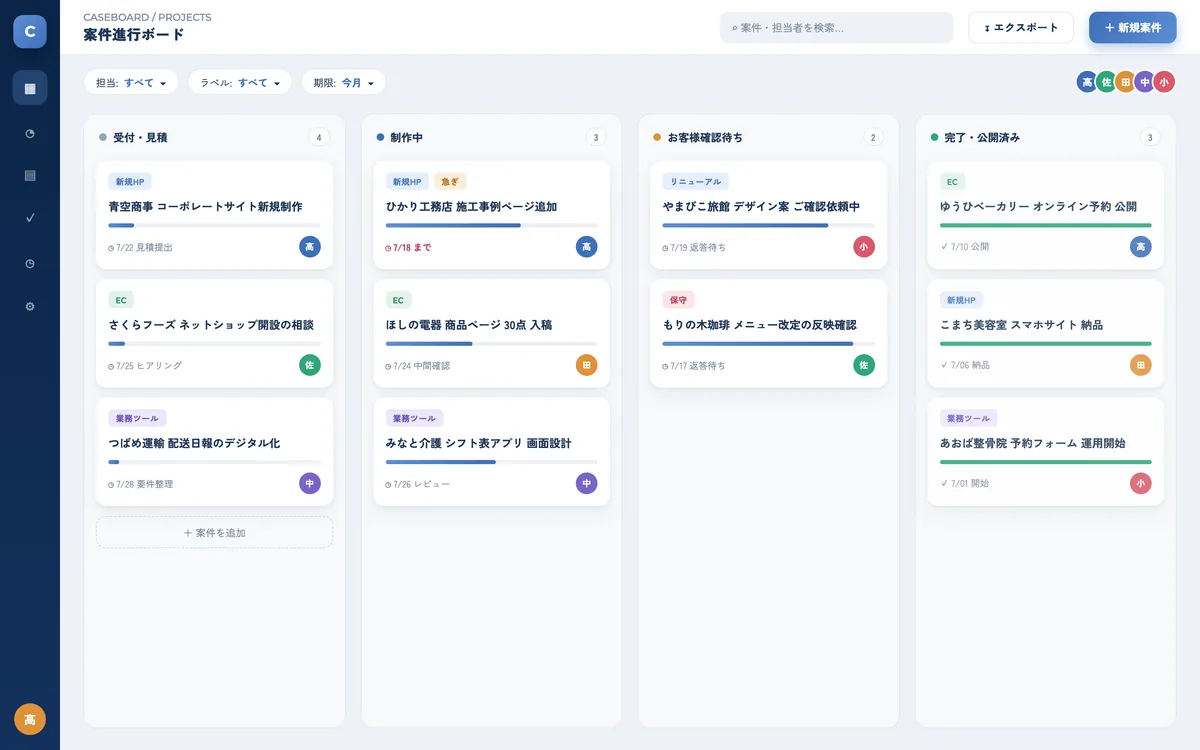Screen dimensions: 1200x750
Task: Click assignee avatar on みなと介護 card
Action: coord(587,484)
